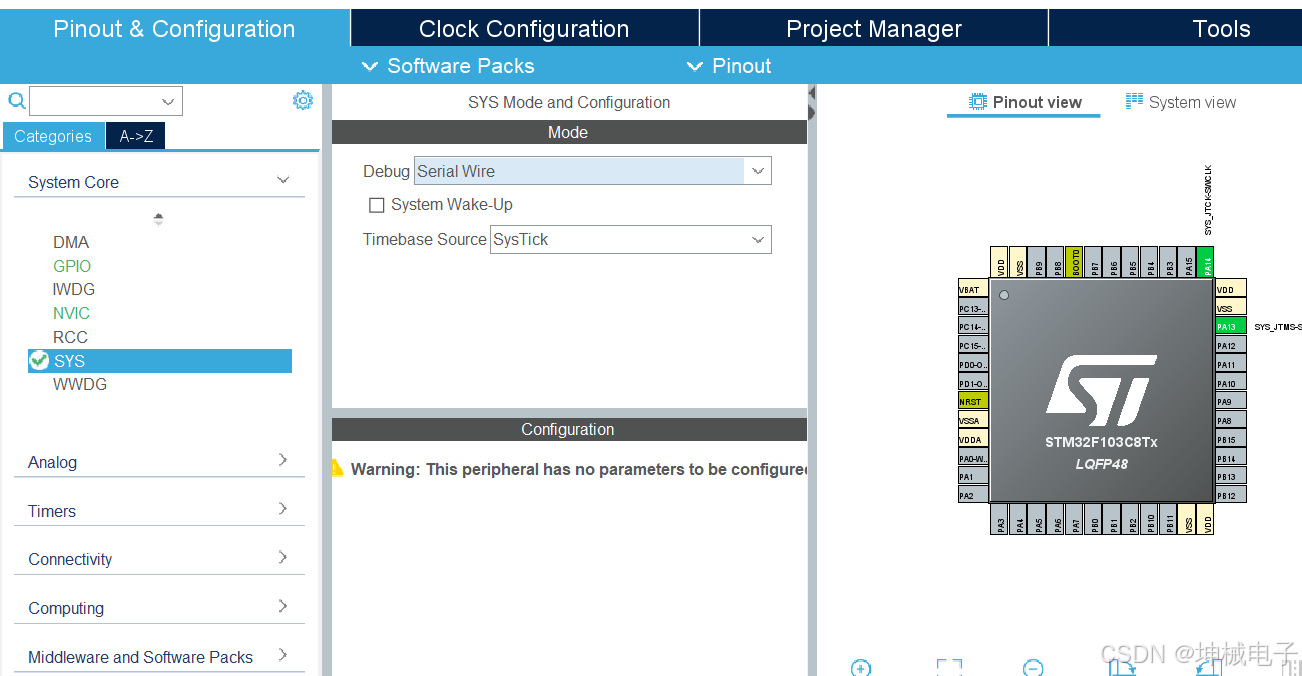The image size is (1302, 676).
Task: Open the Pinout dropdown menu
Action: 729,66
